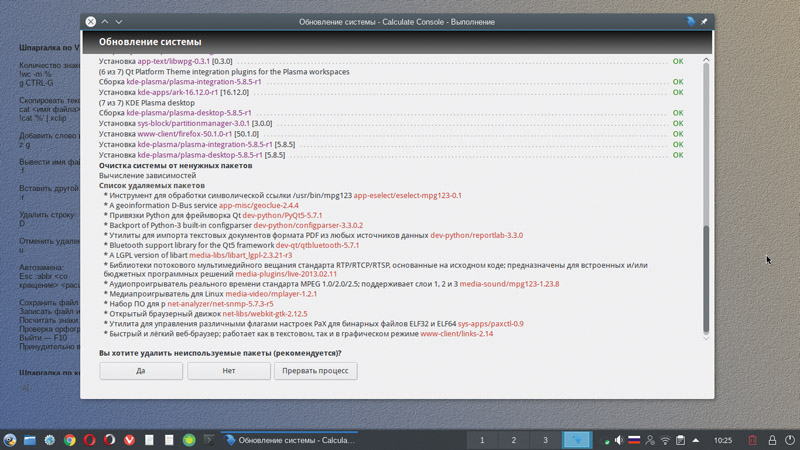Click dev-python/configparser-3.3.0.2 in removal list
The image size is (800, 450).
click(x=308, y=226)
